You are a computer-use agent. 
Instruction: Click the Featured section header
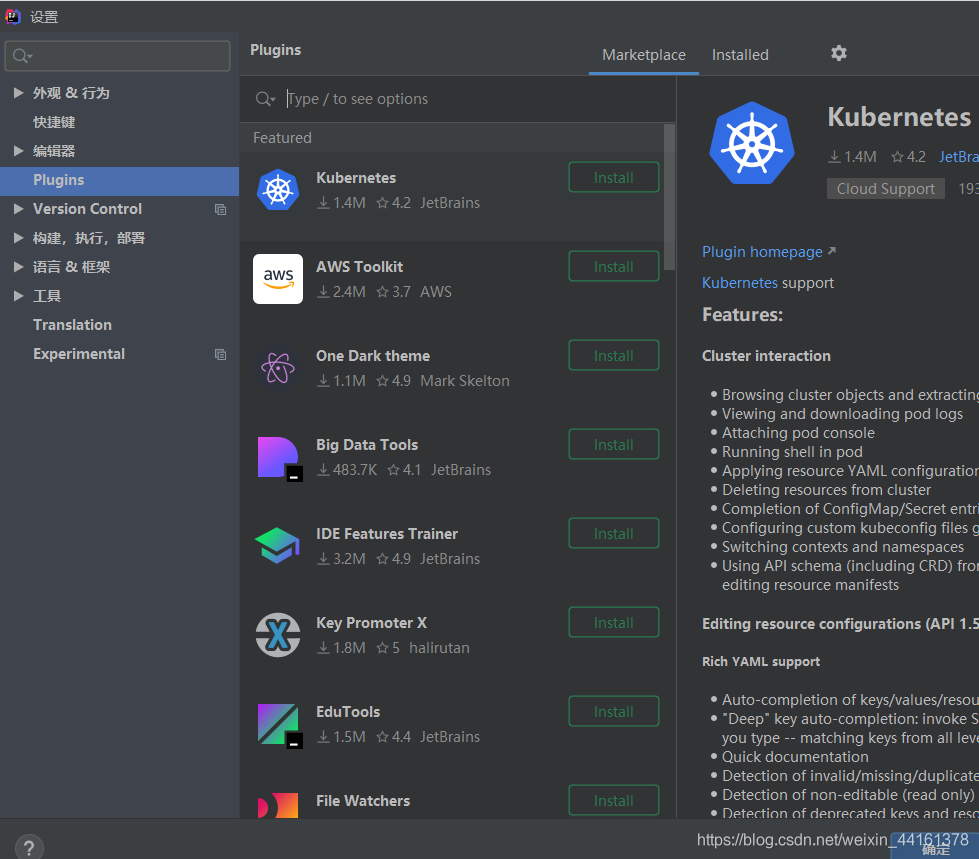pyautogui.click(x=282, y=138)
